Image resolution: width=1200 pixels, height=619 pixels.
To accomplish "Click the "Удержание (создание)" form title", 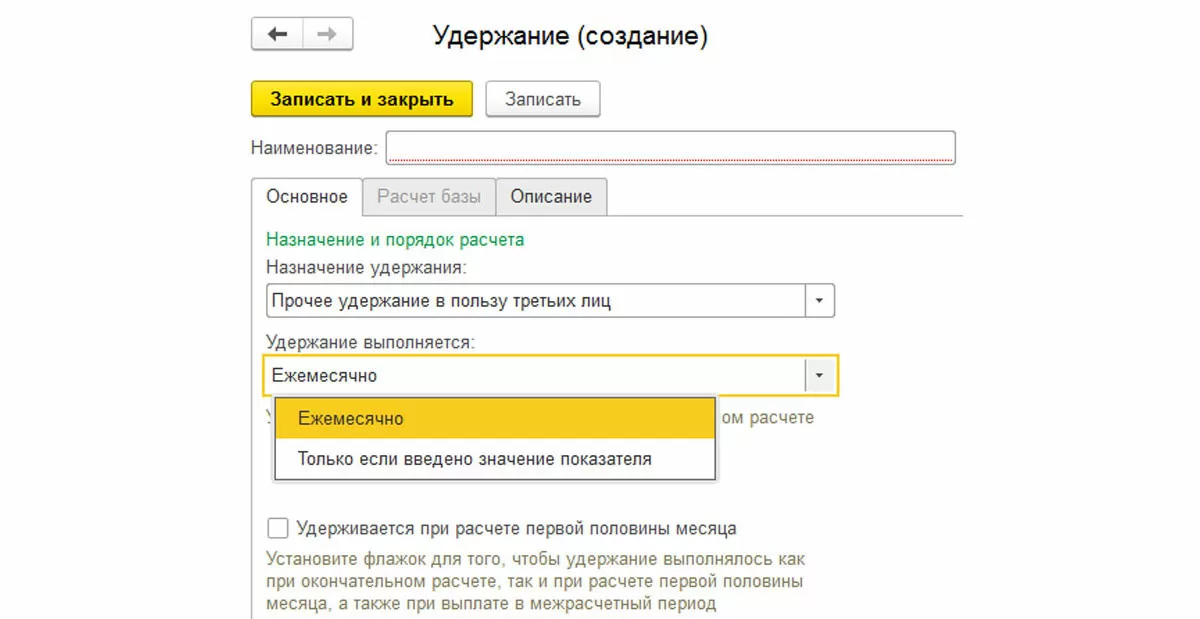I will point(570,37).
